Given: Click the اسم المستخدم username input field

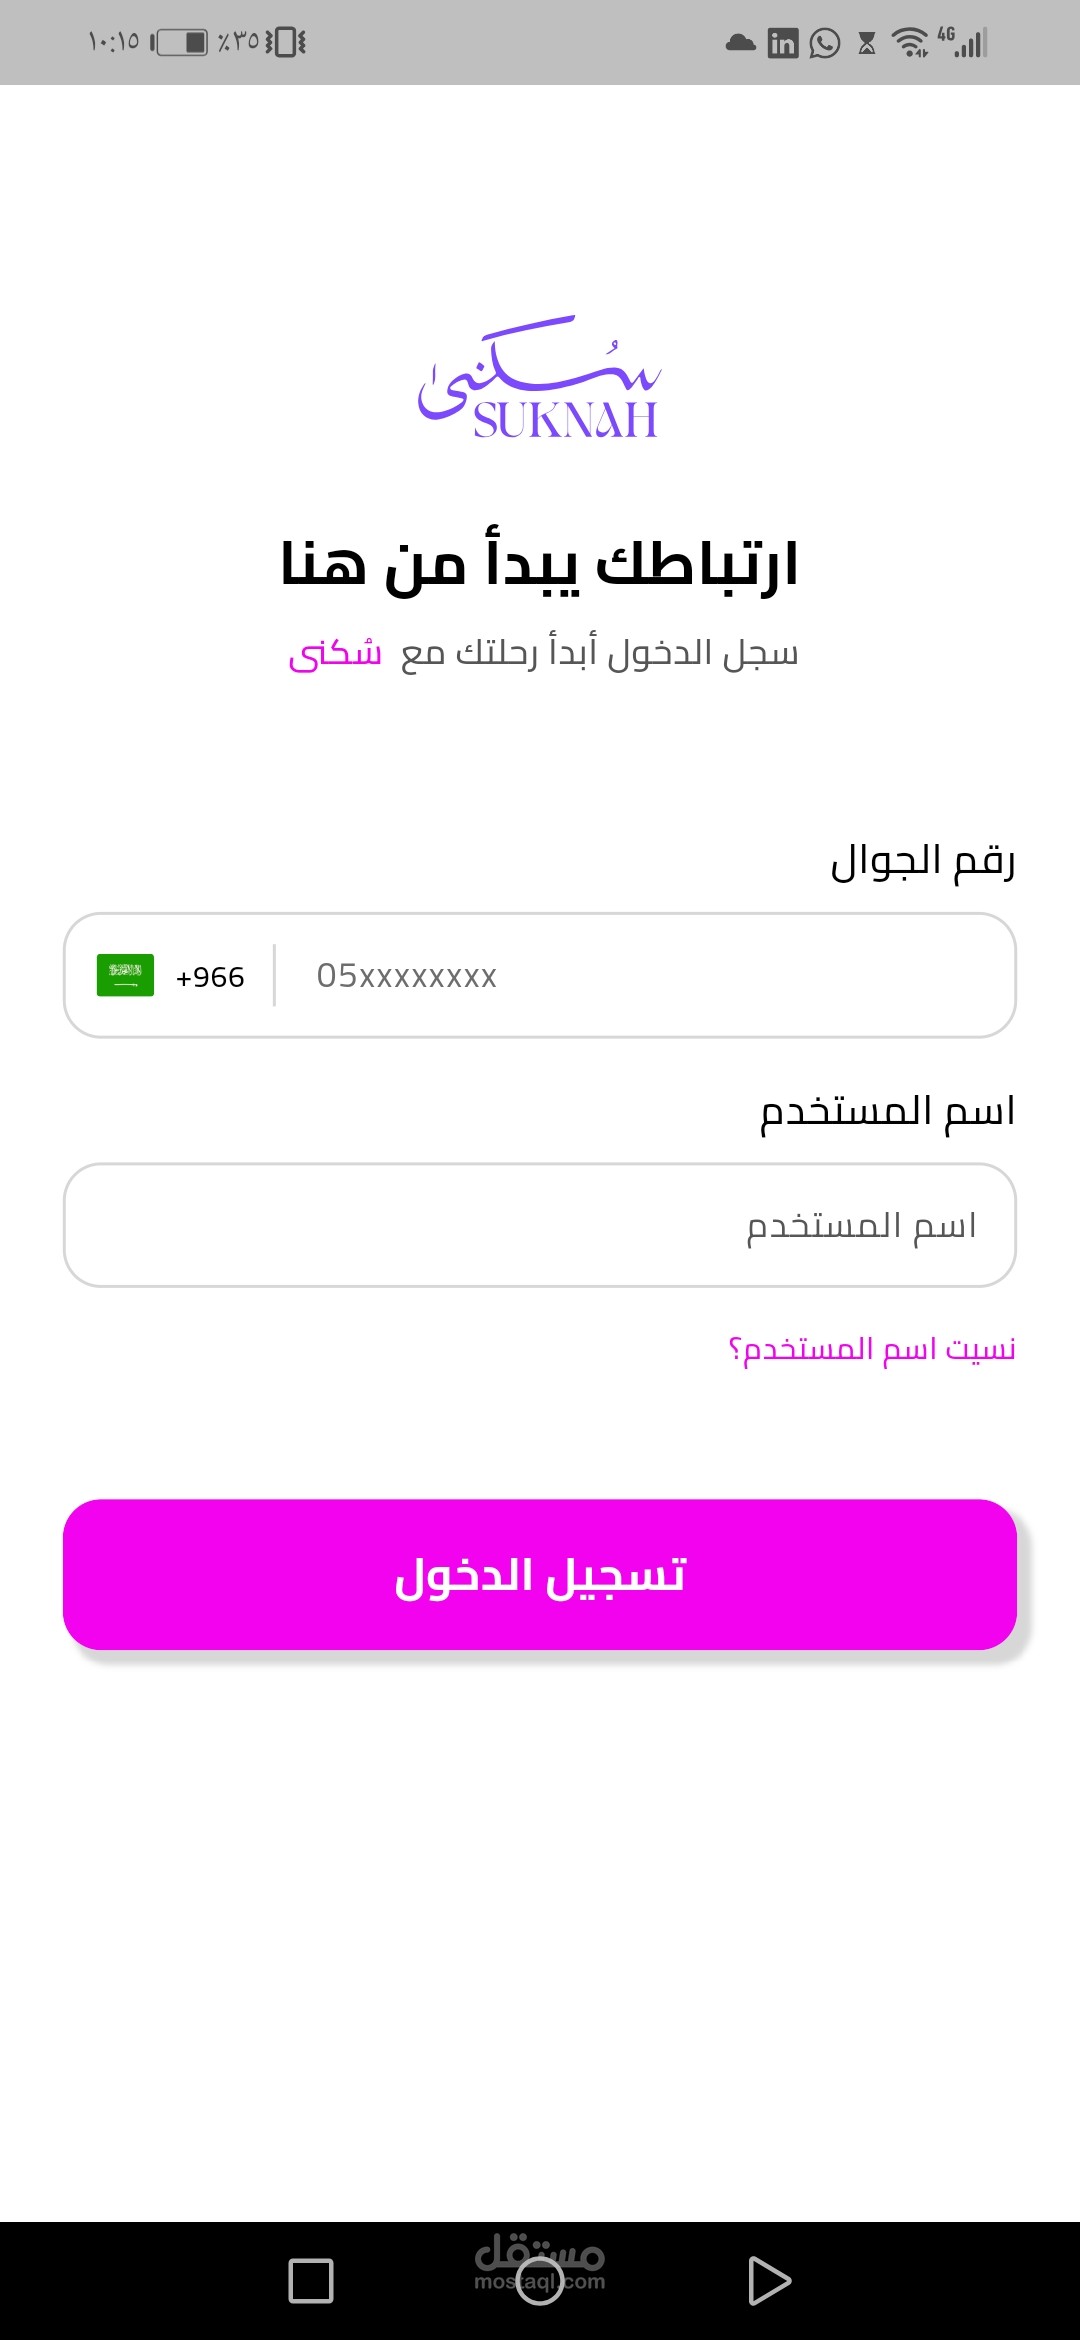Looking at the screenshot, I should (x=540, y=1225).
